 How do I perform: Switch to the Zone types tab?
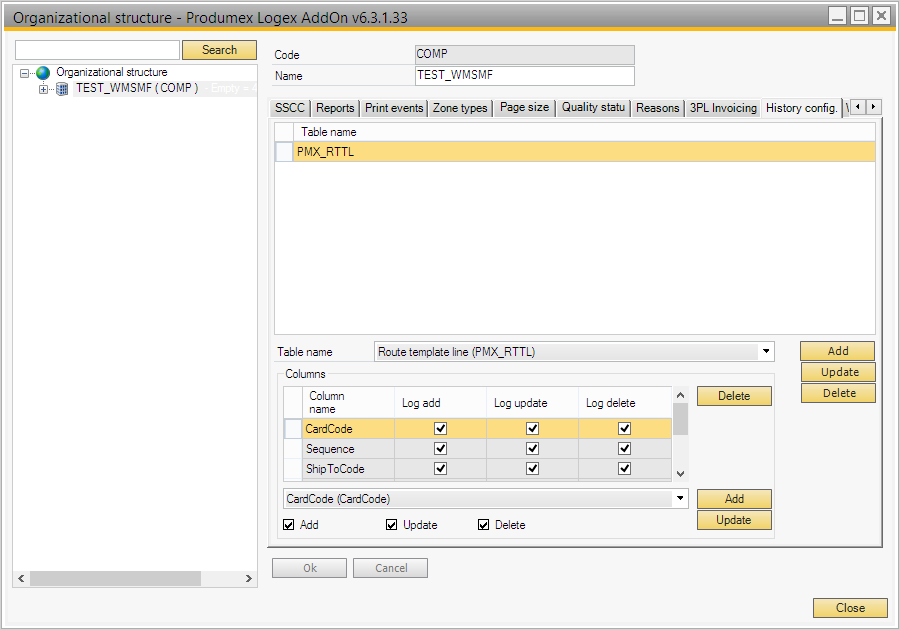460,108
